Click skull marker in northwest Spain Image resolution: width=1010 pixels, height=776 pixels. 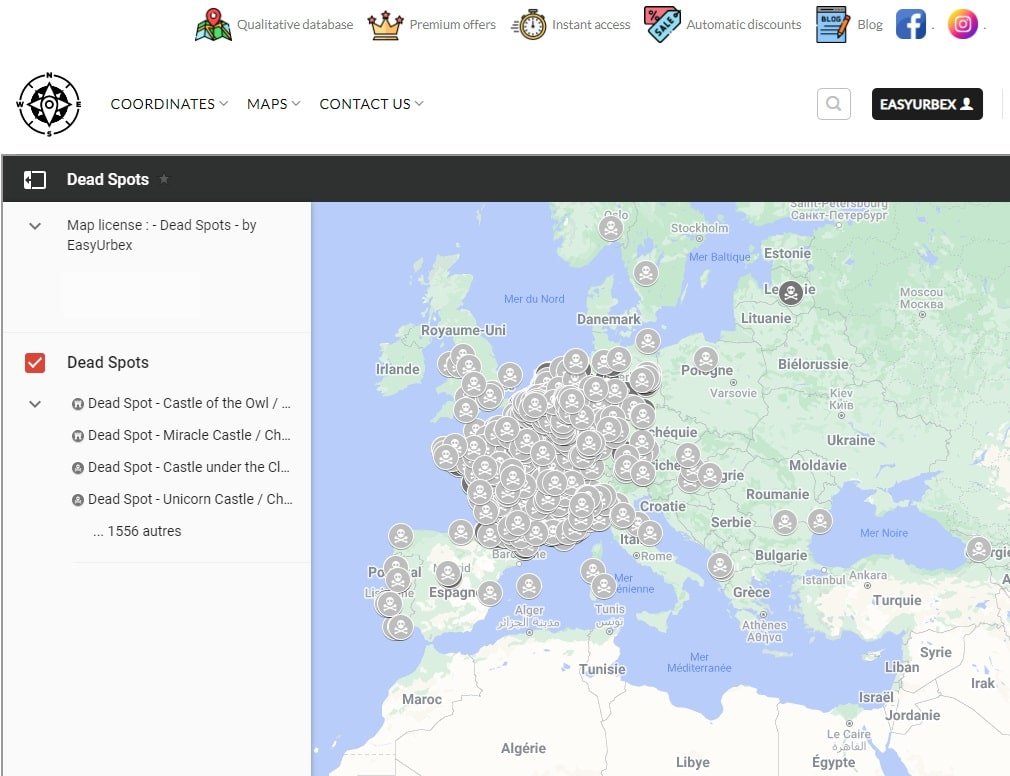tap(401, 536)
